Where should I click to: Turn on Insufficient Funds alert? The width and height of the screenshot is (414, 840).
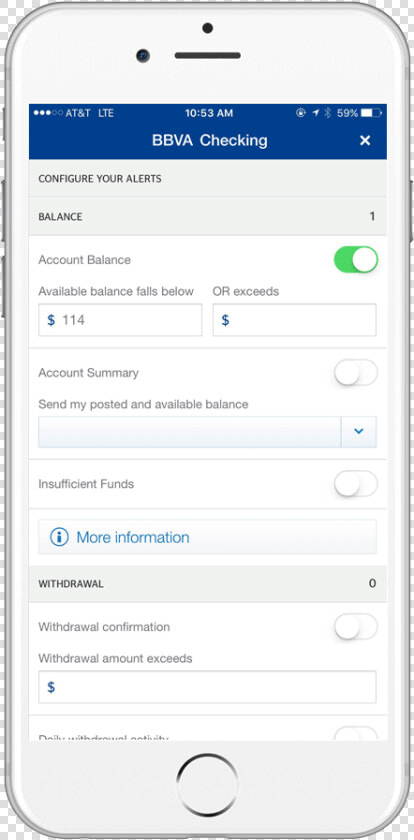coord(356,484)
